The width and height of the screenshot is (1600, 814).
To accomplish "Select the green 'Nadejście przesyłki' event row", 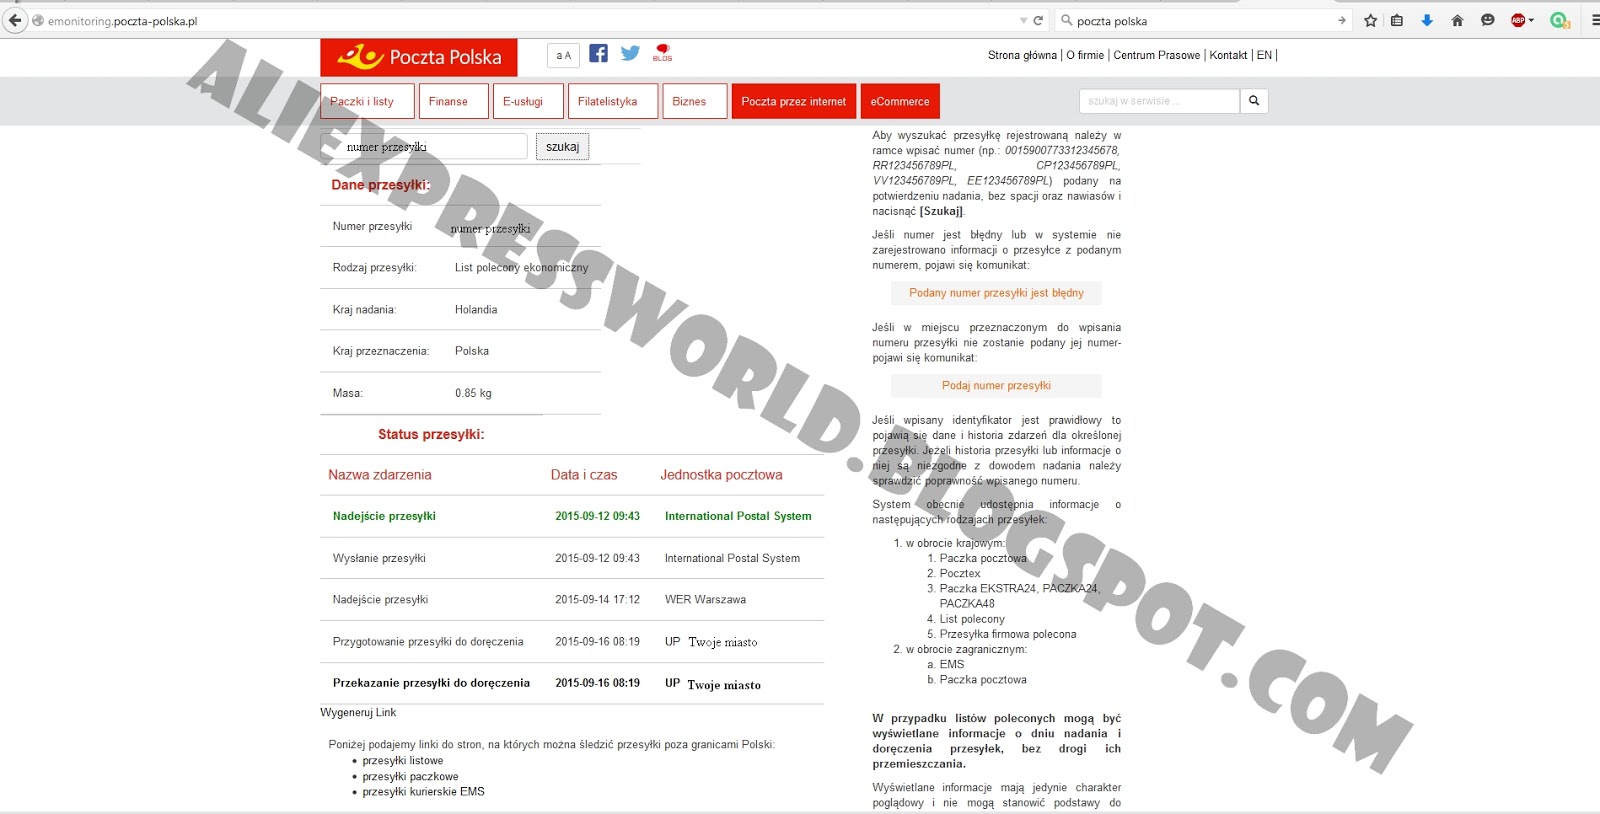I will tap(572, 516).
